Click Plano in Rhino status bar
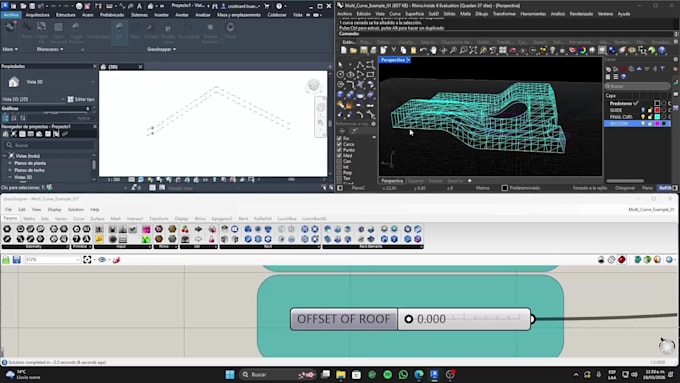 [647, 188]
